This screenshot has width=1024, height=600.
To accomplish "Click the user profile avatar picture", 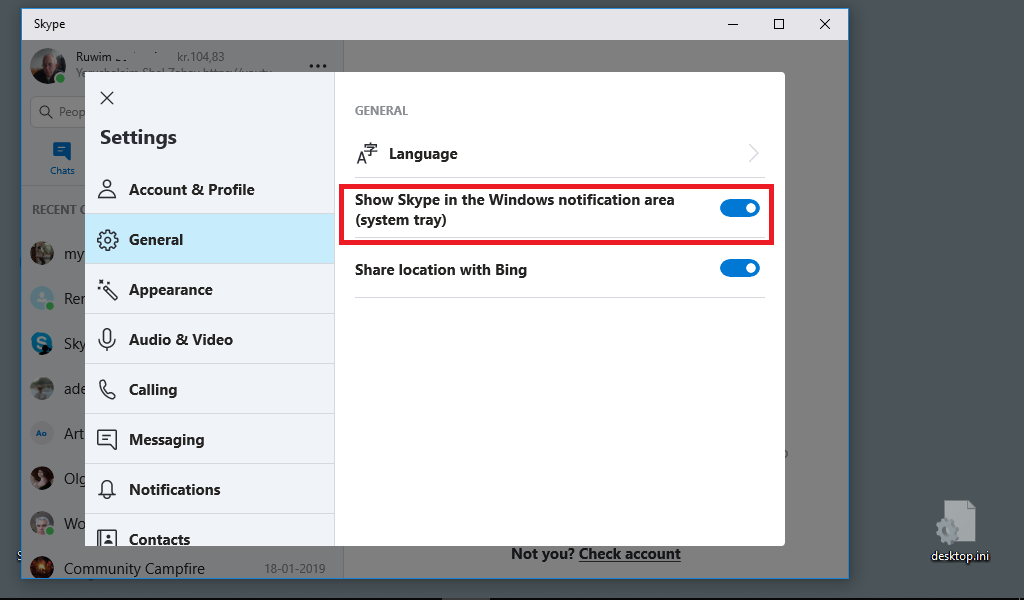I will (x=48, y=65).
